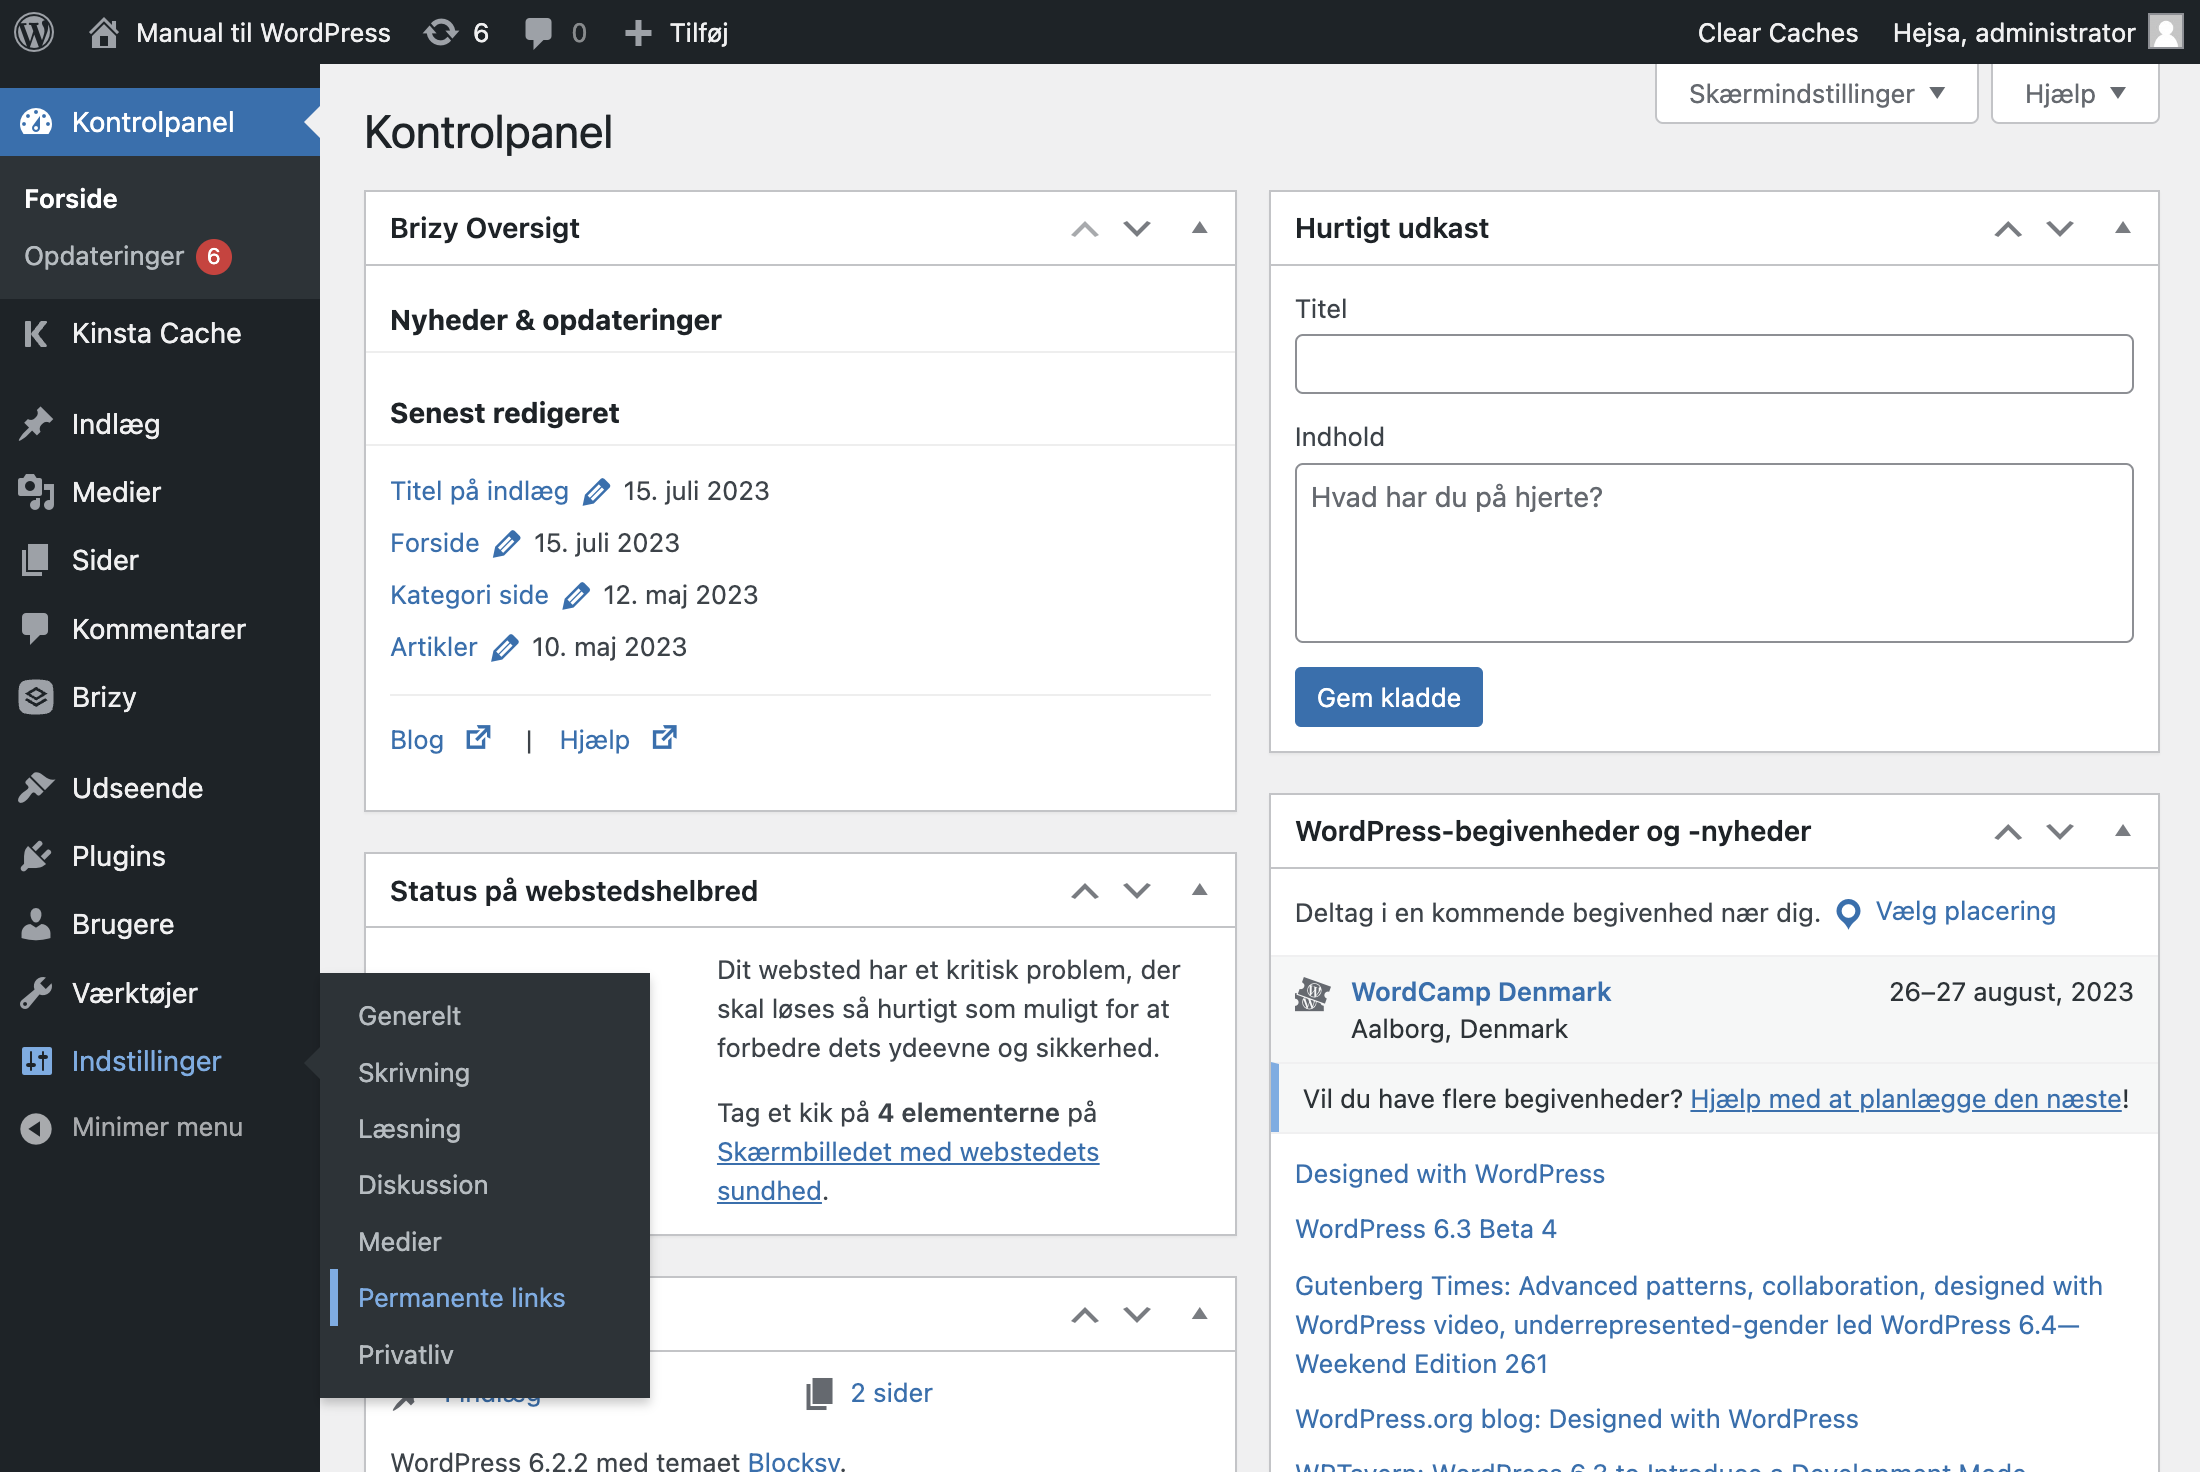2200x1472 pixels.
Task: Click the Vælg placering link
Action: (x=1965, y=911)
